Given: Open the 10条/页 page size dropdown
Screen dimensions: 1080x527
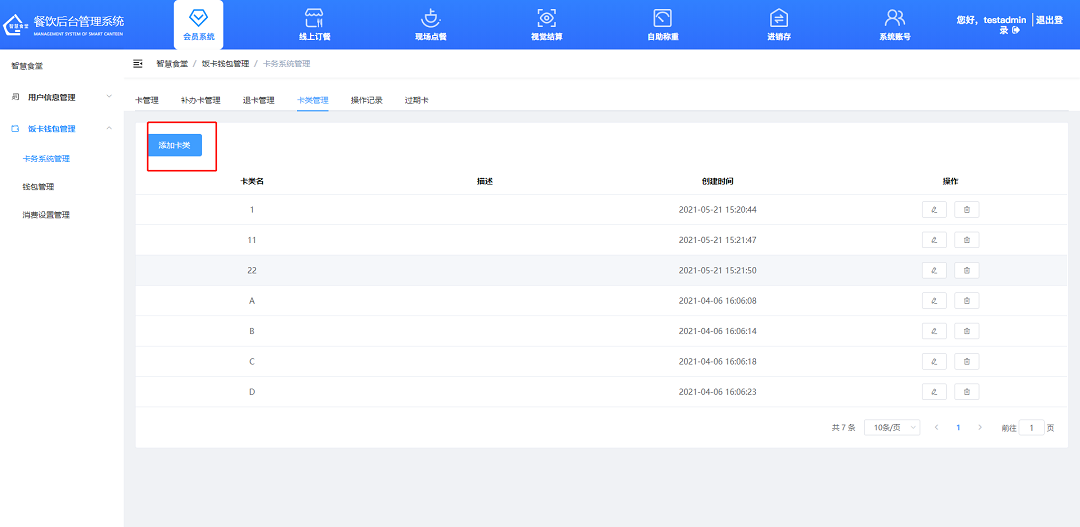Looking at the screenshot, I should tap(891, 427).
